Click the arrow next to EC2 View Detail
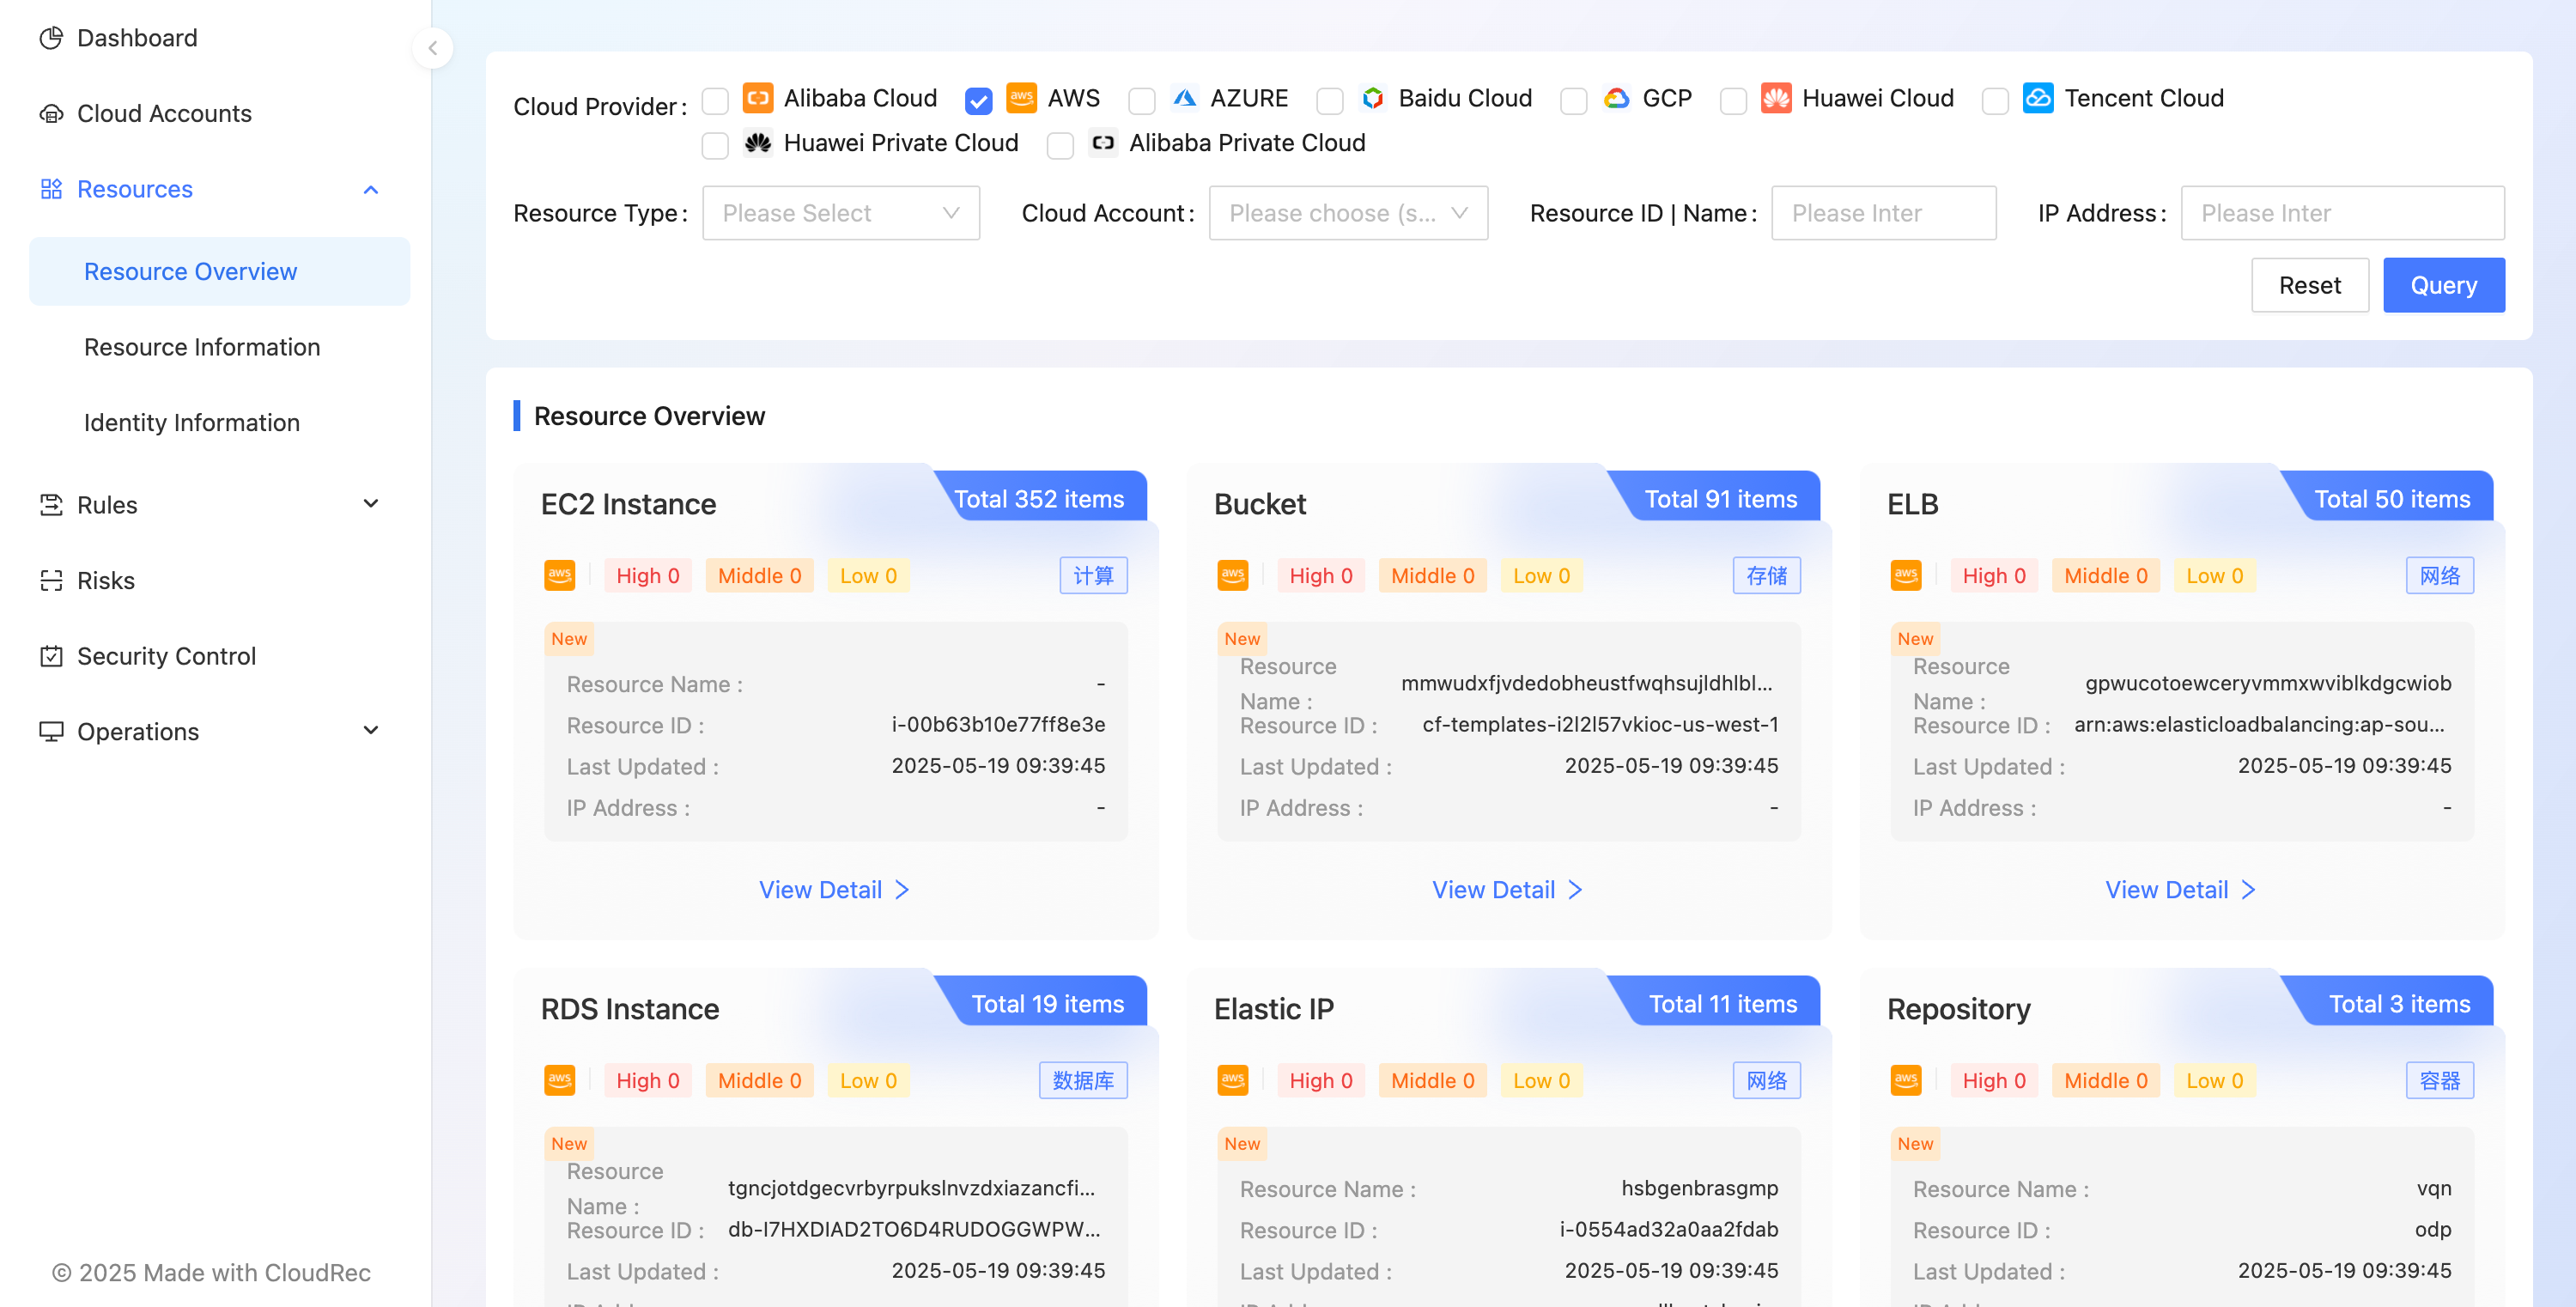 click(902, 890)
